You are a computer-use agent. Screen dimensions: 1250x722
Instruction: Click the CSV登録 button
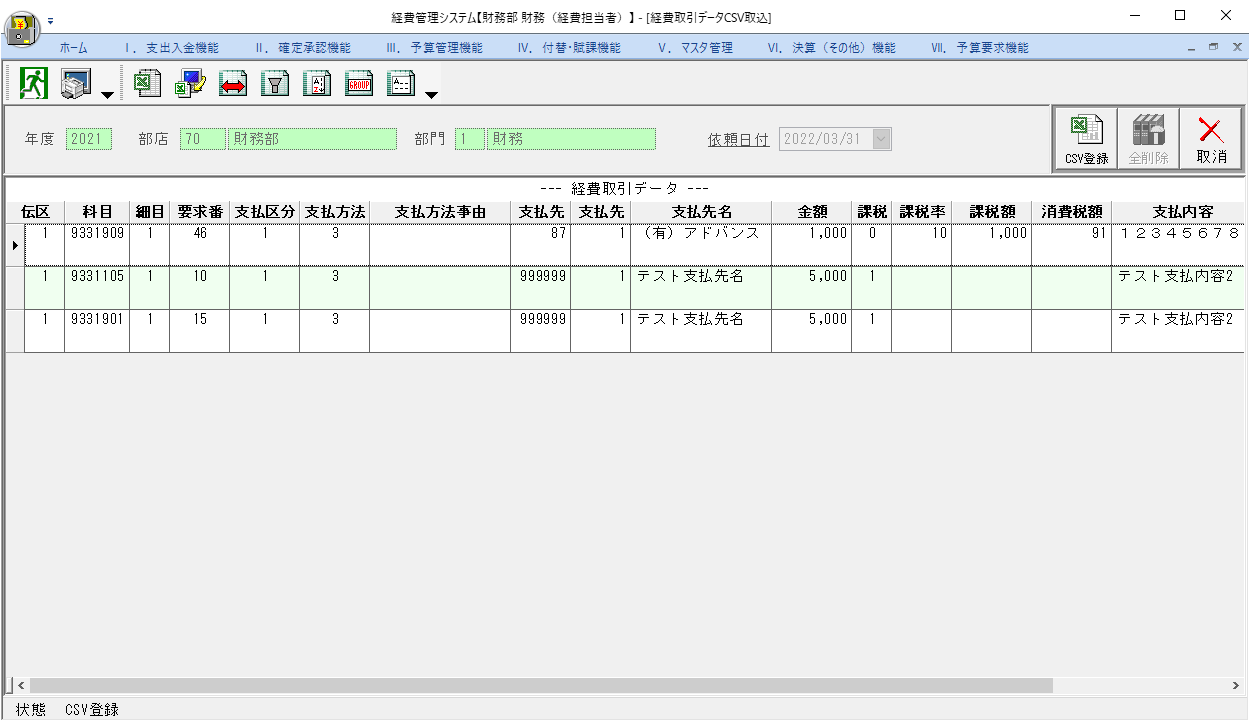coord(1086,139)
